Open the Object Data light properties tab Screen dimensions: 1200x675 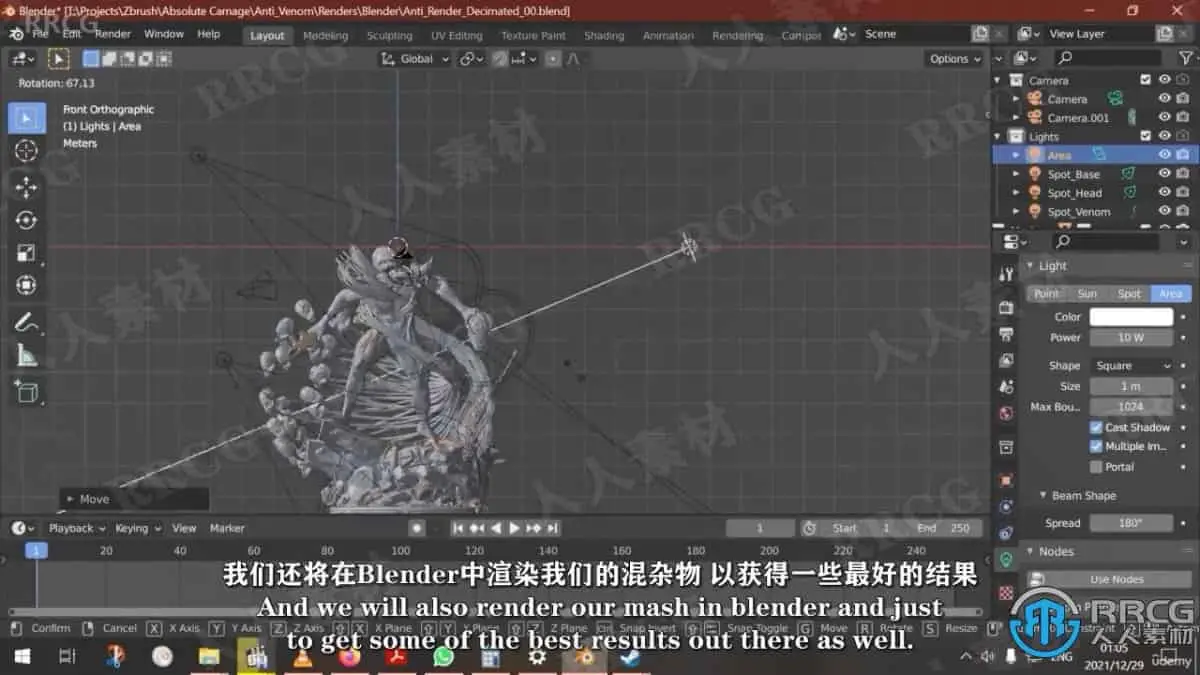click(1006, 560)
